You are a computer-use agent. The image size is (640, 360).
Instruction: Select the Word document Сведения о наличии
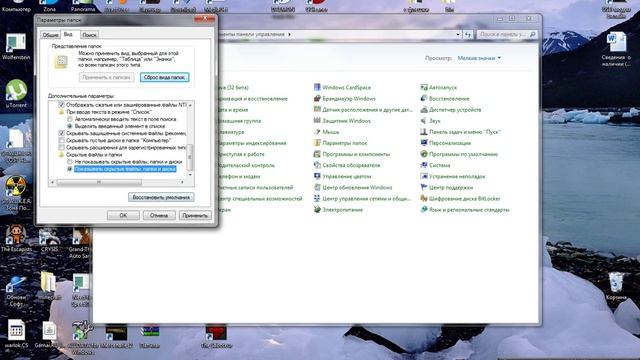616,49
